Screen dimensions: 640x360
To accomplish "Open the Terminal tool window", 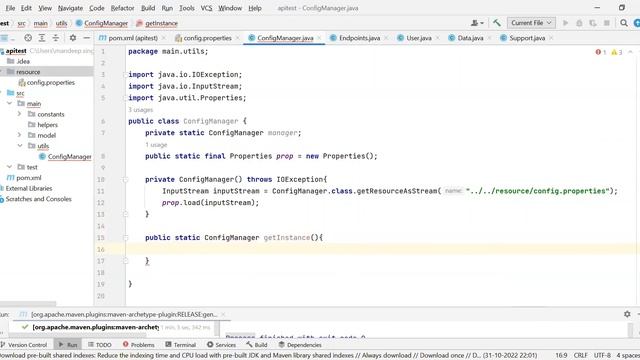I will pos(180,345).
